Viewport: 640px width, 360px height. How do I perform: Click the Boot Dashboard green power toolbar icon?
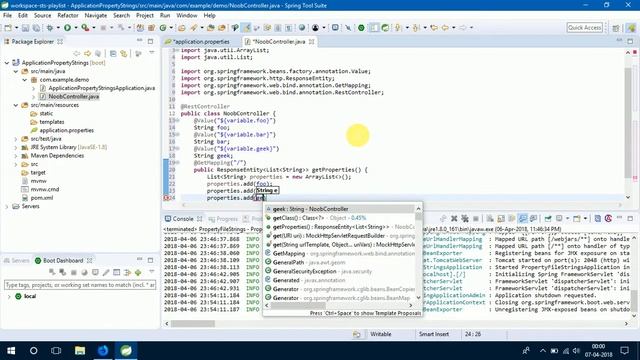click(361, 28)
